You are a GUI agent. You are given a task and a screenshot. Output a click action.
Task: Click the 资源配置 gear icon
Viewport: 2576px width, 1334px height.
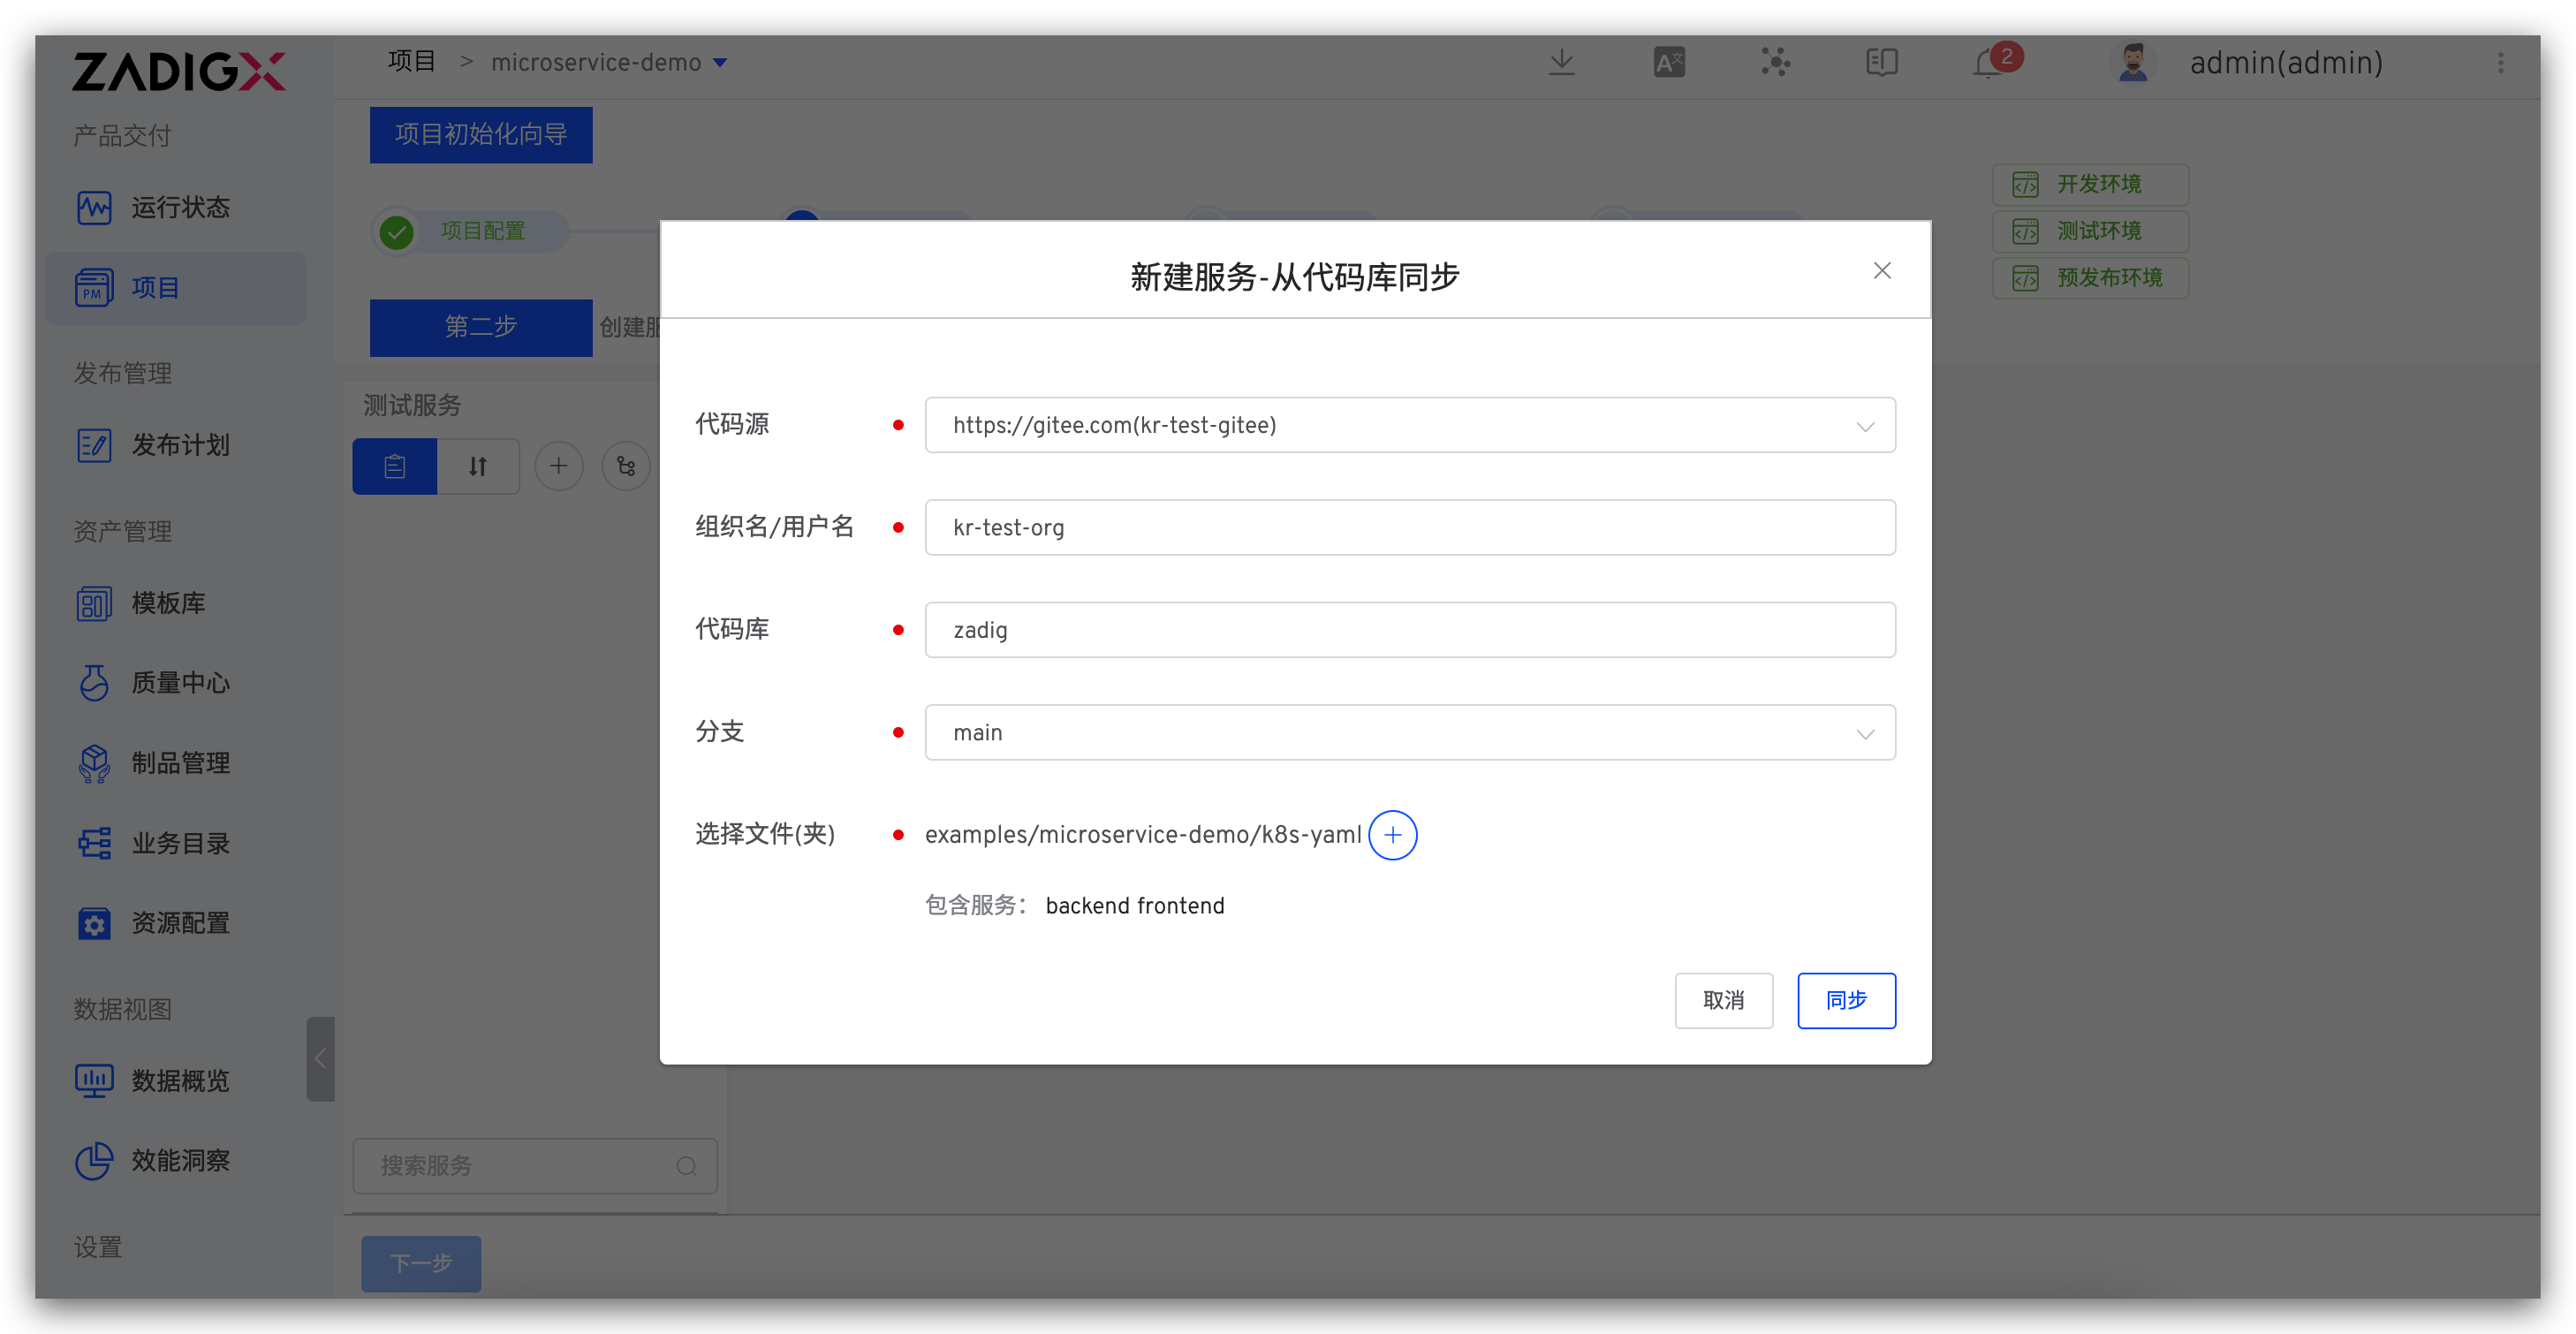94,923
